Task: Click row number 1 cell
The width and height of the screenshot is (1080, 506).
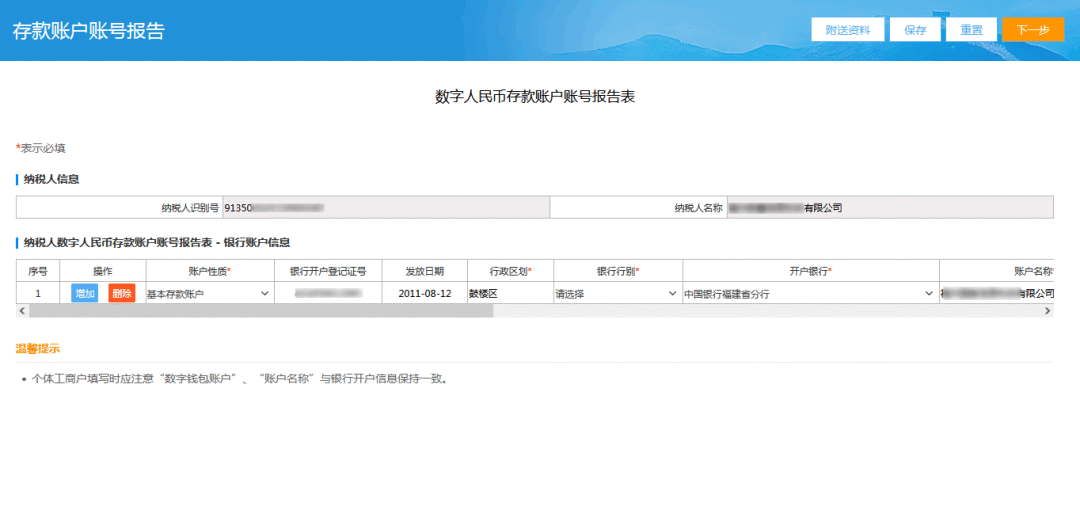Action: point(38,293)
